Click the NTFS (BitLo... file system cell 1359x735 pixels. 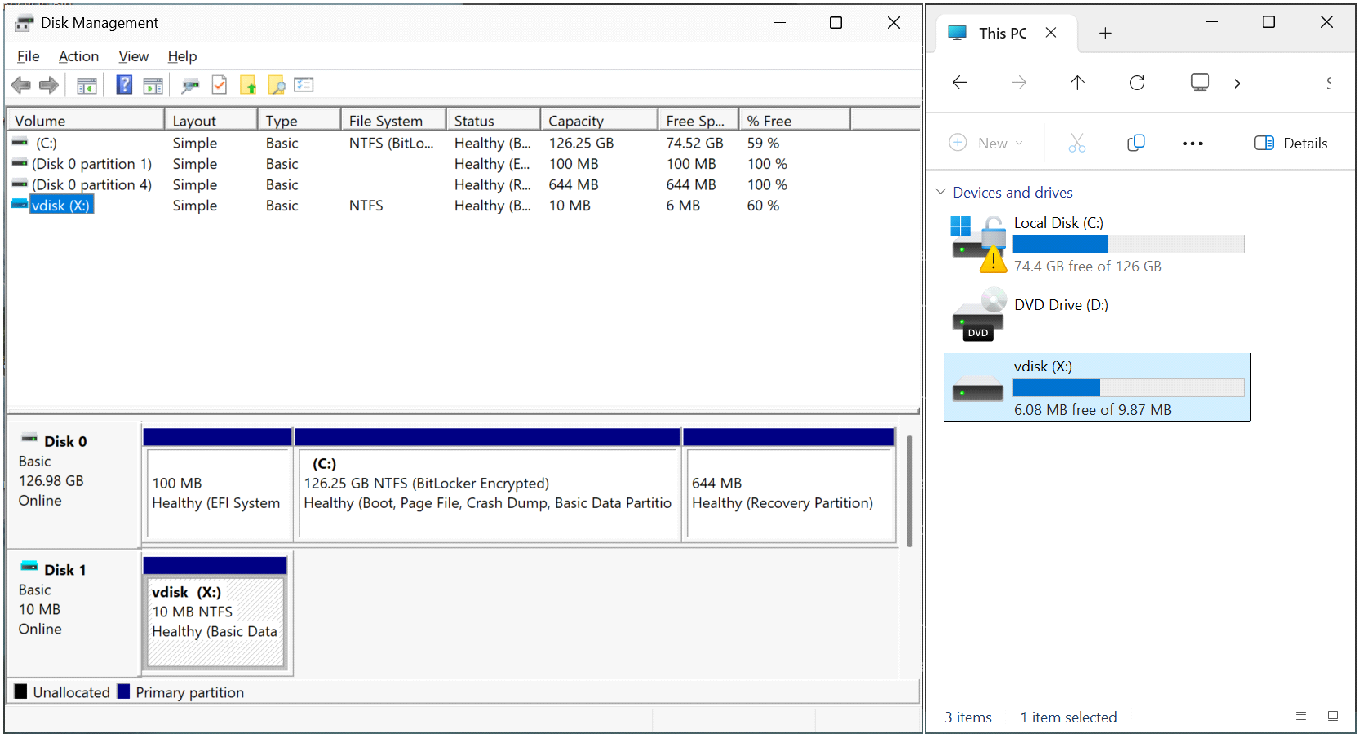coord(391,143)
